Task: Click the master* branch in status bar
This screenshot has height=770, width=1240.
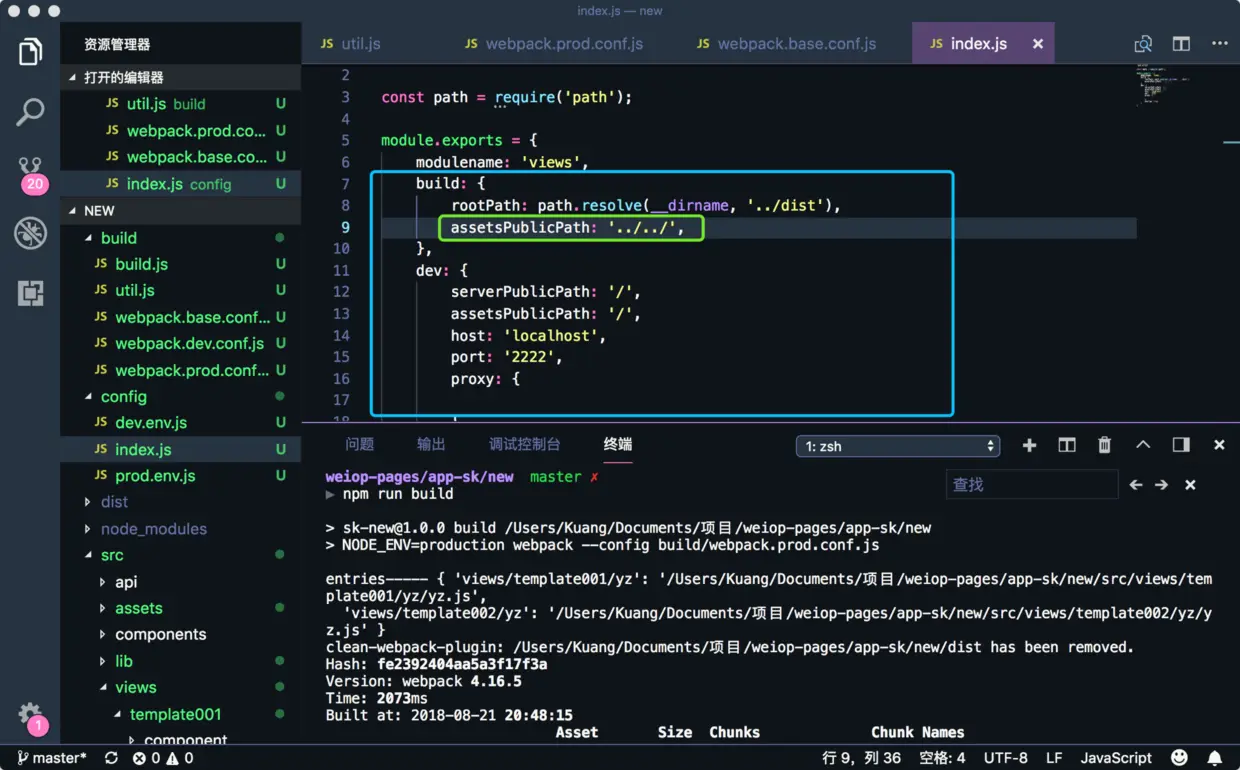Action: pyautogui.click(x=52, y=758)
